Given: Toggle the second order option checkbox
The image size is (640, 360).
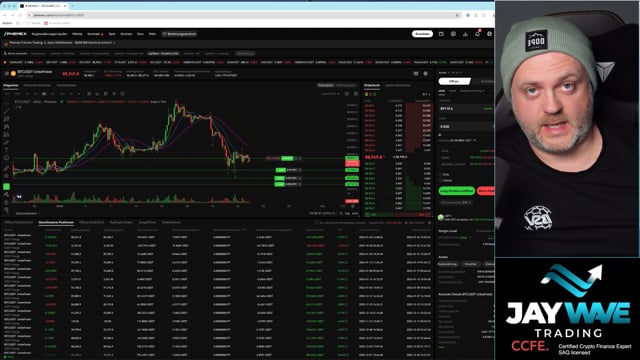Looking at the screenshot, I should pyautogui.click(x=441, y=180).
